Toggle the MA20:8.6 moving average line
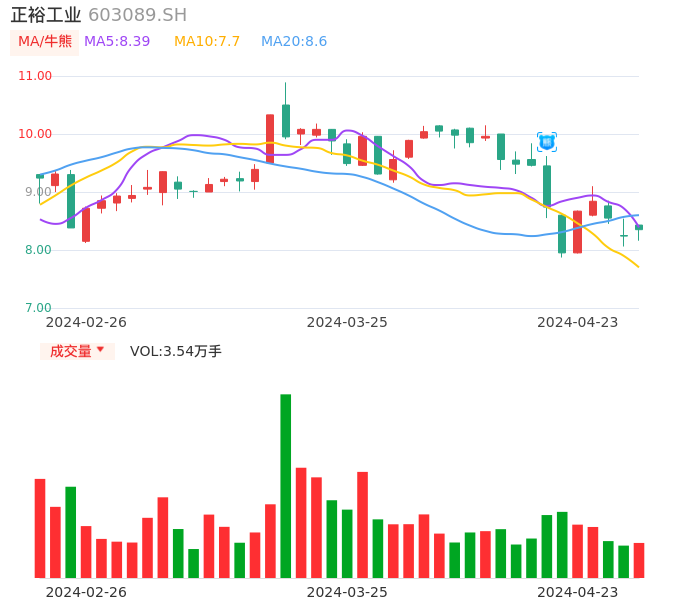The width and height of the screenshot is (686, 606). (294, 42)
